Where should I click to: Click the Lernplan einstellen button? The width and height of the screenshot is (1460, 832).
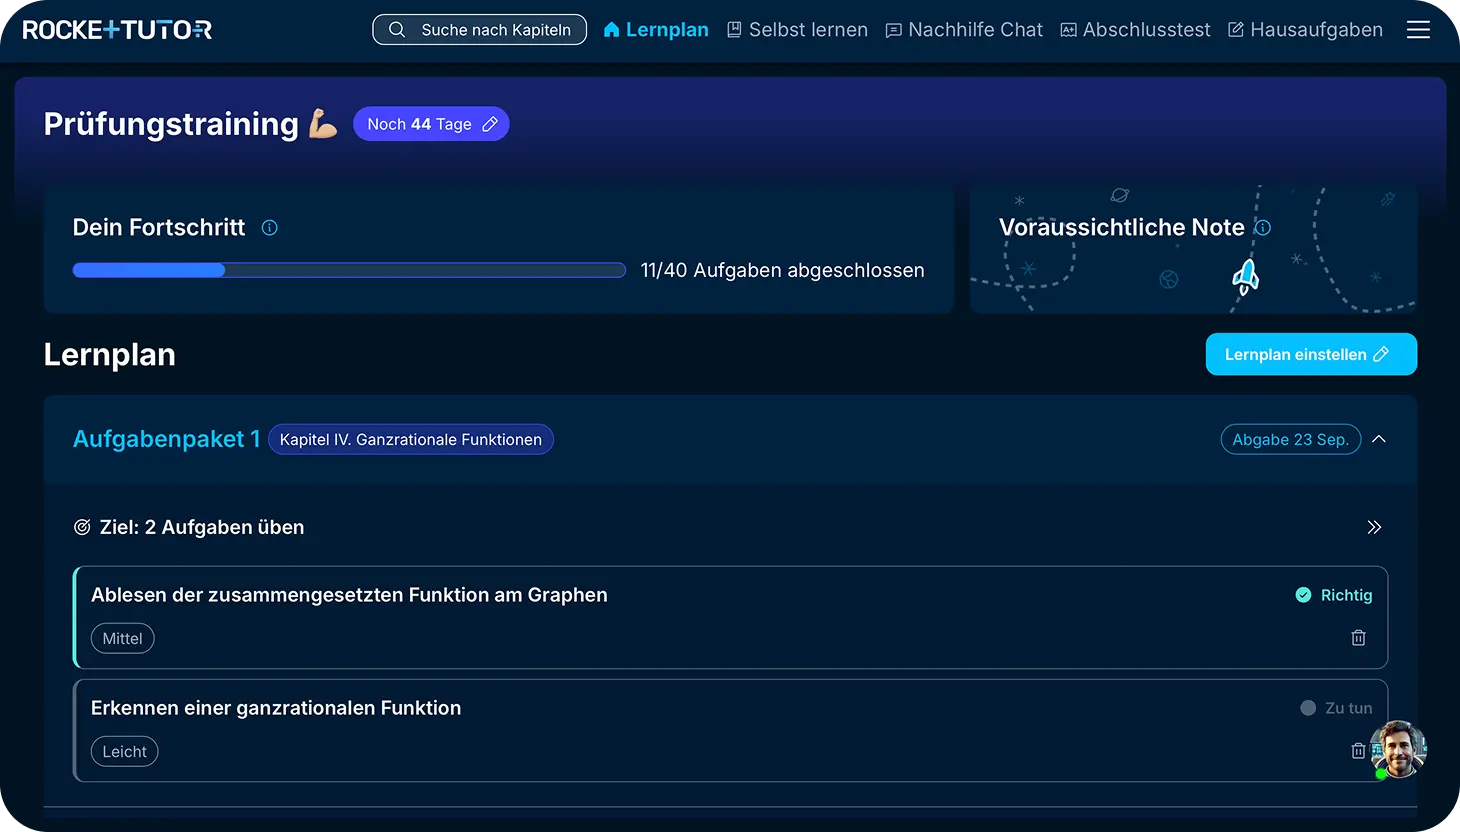[x=1310, y=354]
